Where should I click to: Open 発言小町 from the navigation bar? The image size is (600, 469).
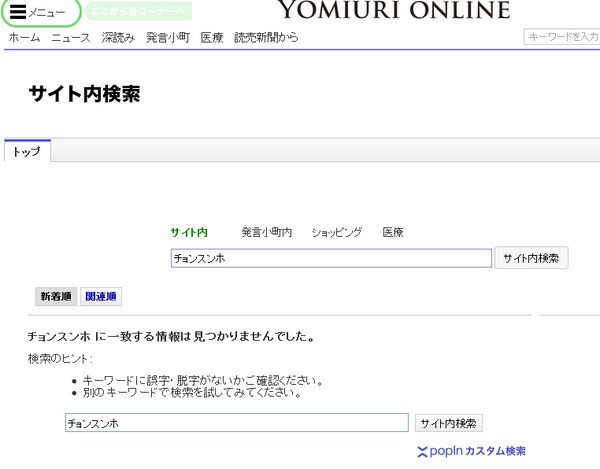[x=168, y=37]
